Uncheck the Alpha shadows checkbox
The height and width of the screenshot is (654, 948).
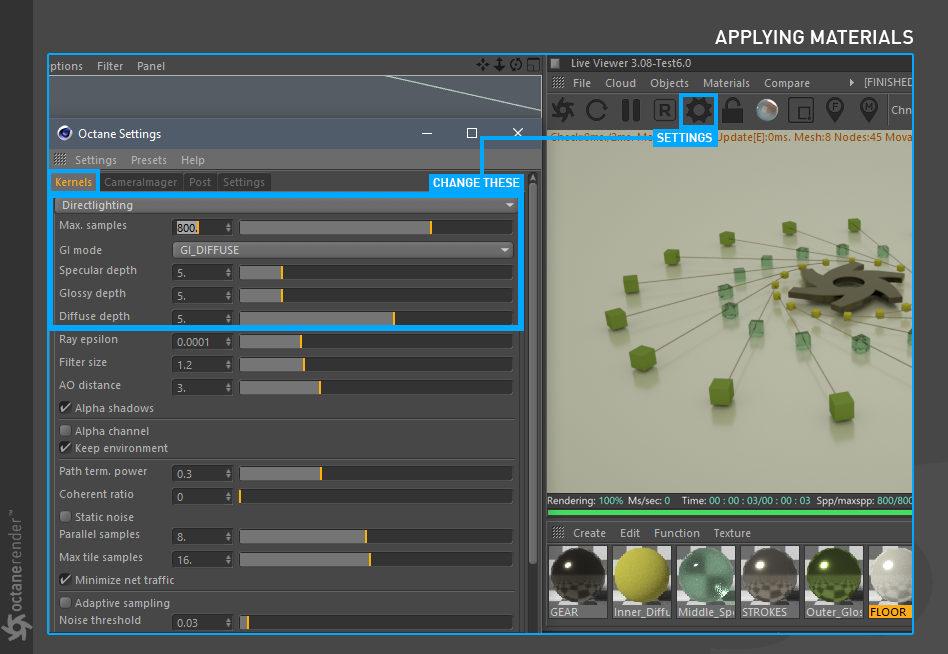pyautogui.click(x=66, y=408)
